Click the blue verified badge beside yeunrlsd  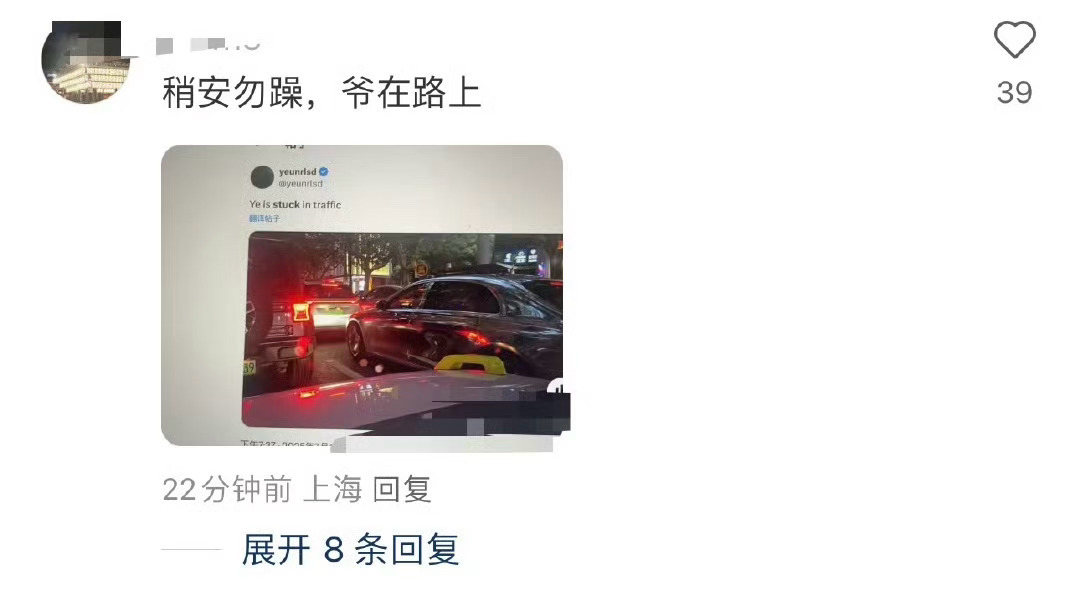tap(323, 172)
